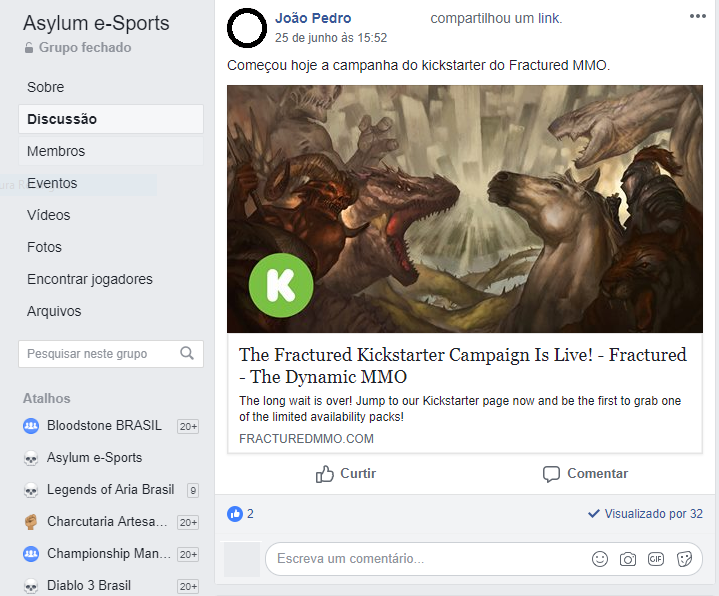Open the sticker picker icon
The width and height of the screenshot is (719, 596).
[x=684, y=559]
